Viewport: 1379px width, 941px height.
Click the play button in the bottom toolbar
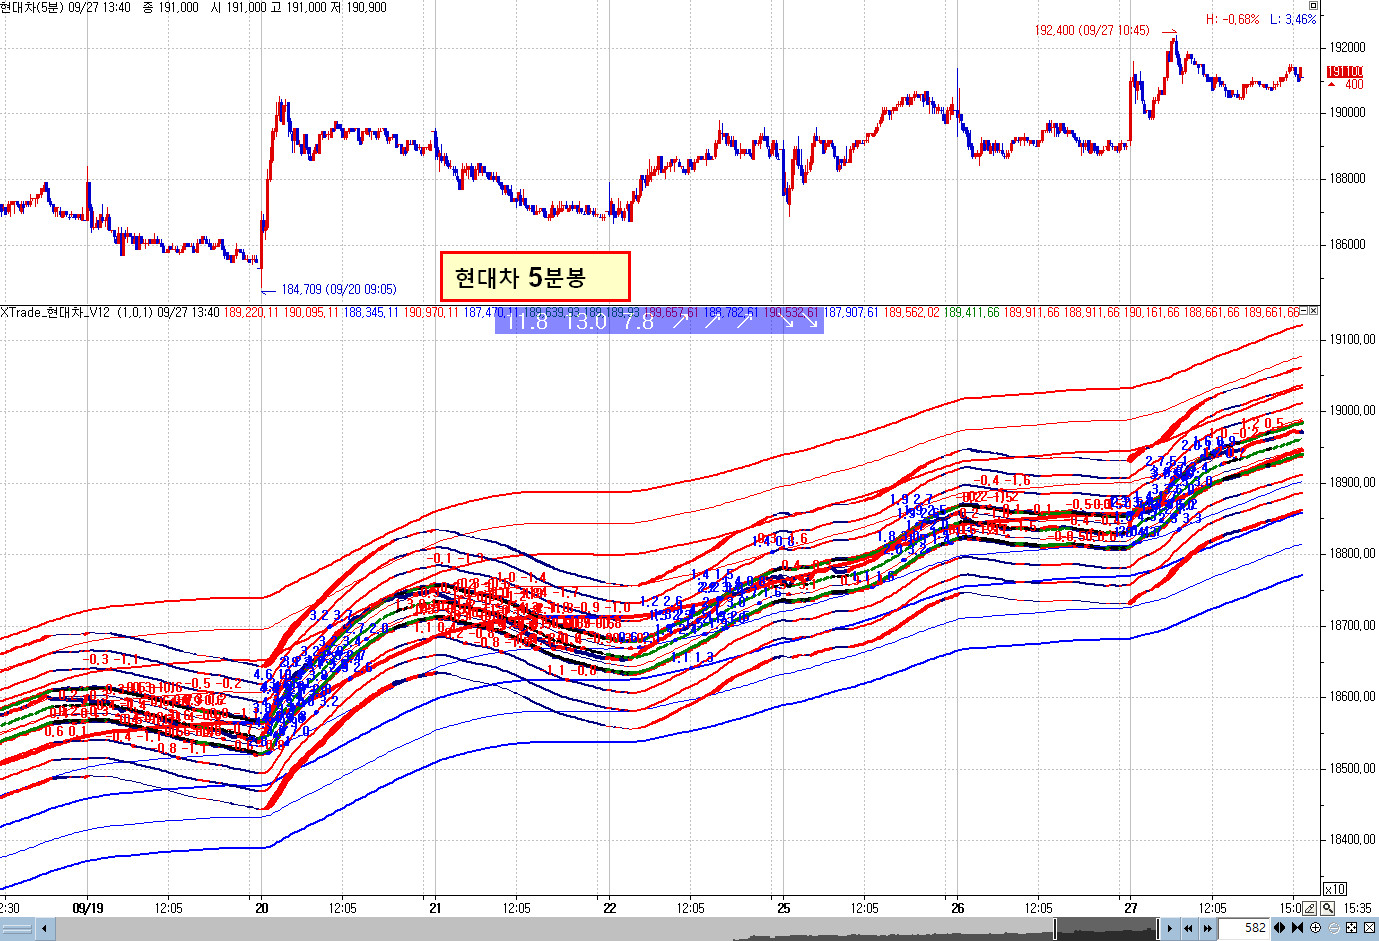(1170, 928)
